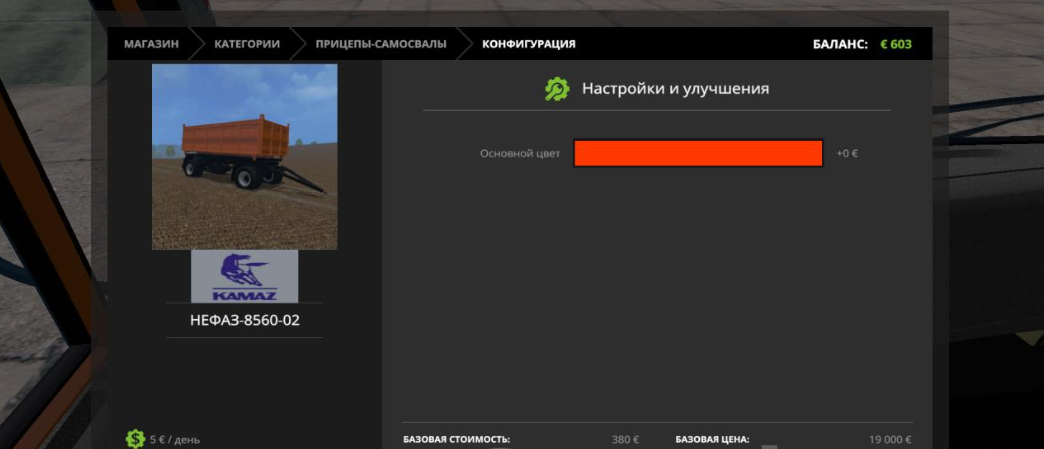The image size is (1044, 449).
Task: Click the Основной цвет label
Action: coord(520,153)
